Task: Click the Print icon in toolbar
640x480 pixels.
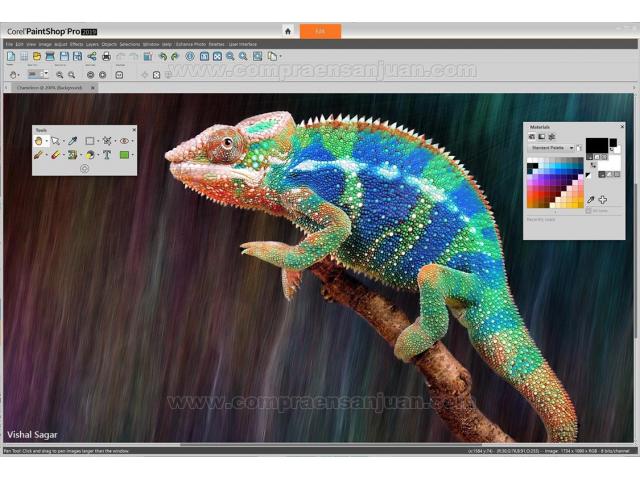Action: [106, 56]
